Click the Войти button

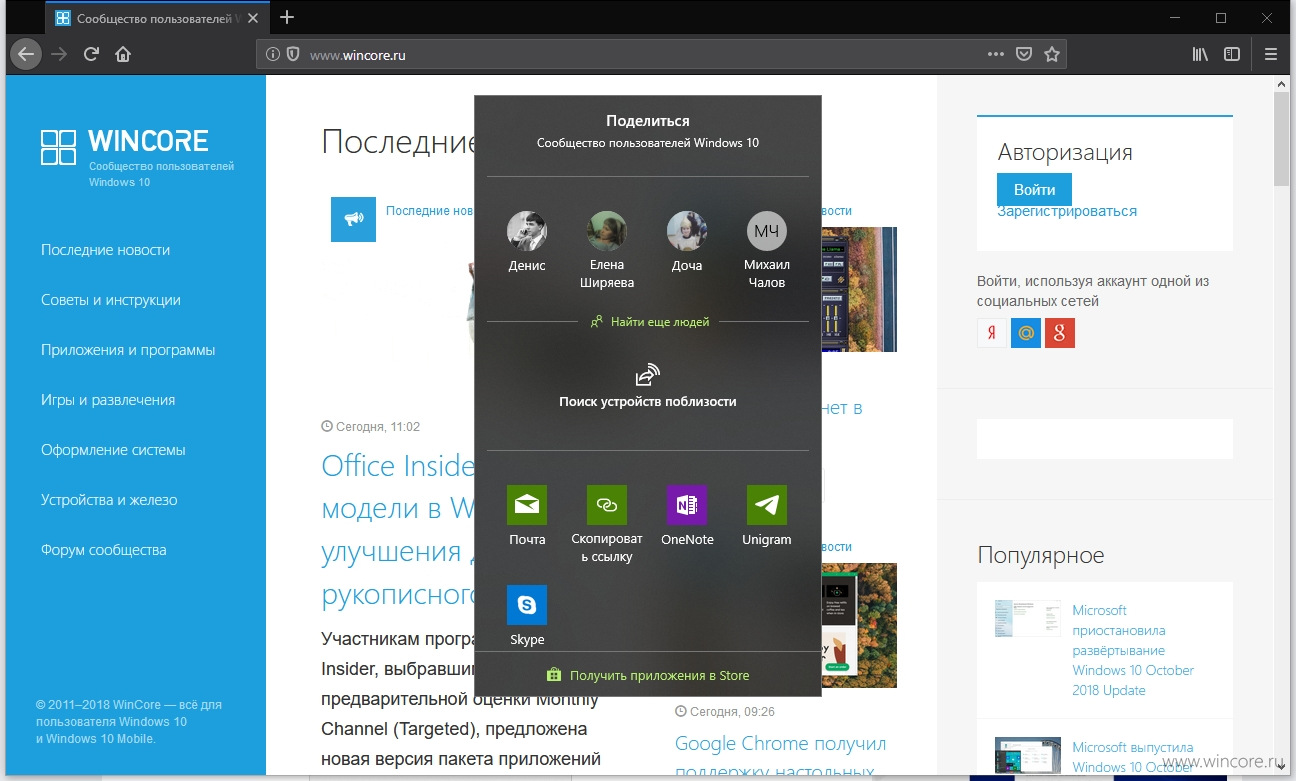[x=1034, y=189]
